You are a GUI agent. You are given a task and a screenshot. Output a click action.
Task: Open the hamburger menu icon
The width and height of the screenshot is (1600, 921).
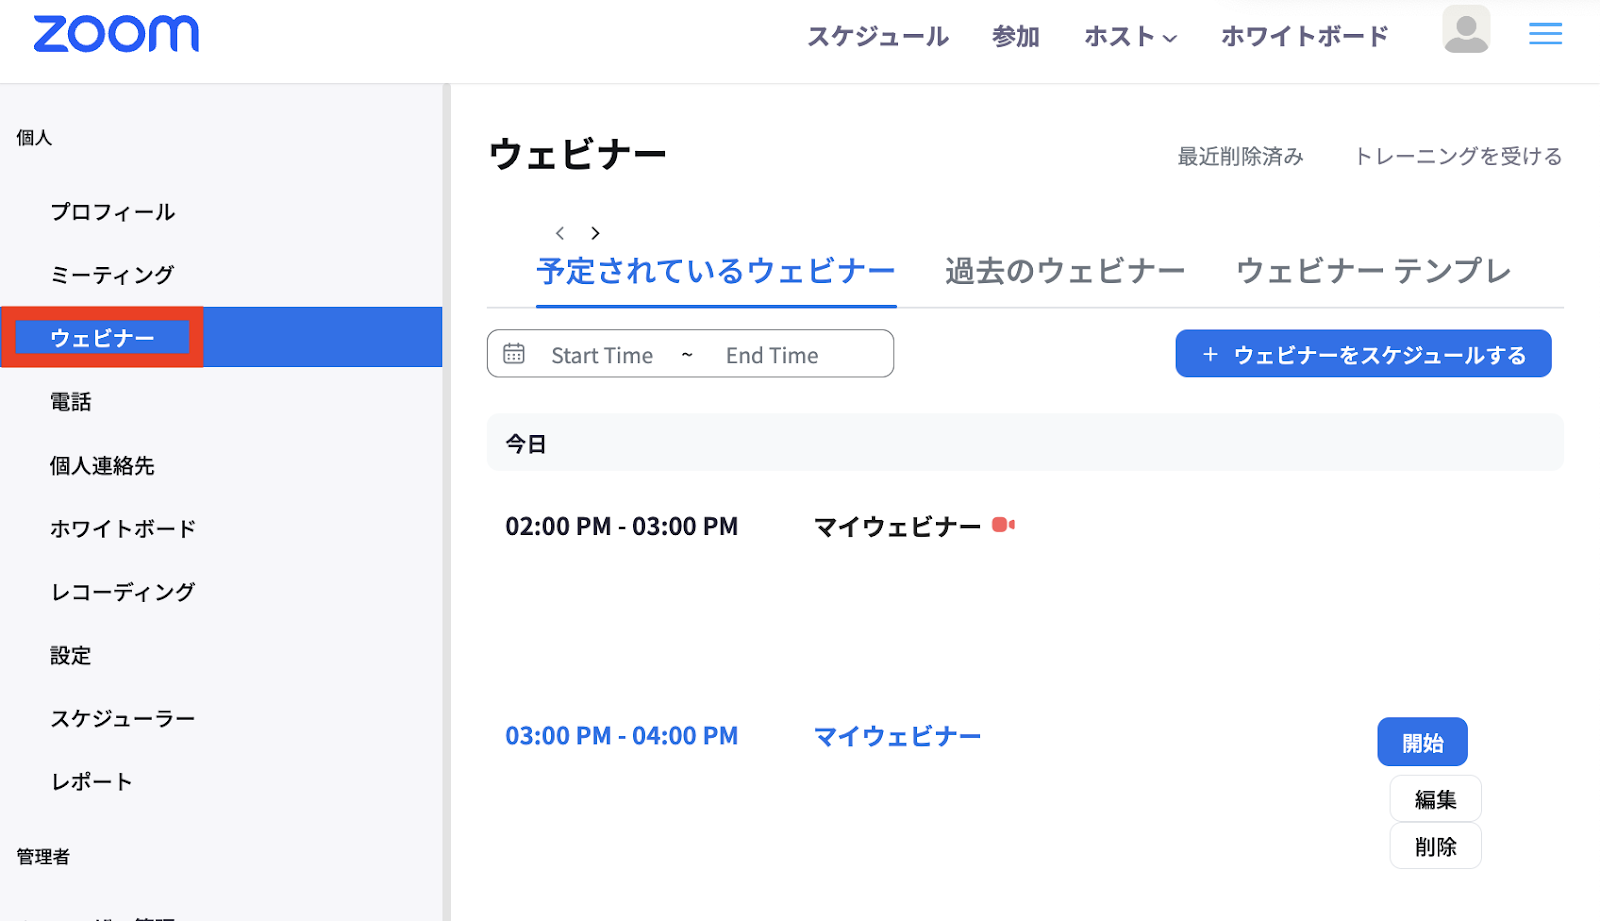pyautogui.click(x=1545, y=34)
